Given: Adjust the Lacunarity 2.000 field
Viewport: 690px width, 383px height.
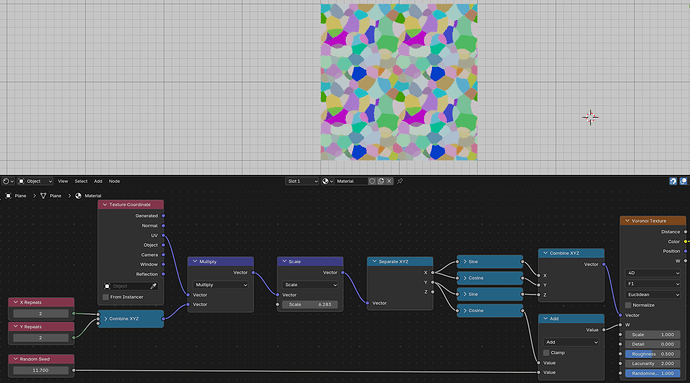Looking at the screenshot, I should (653, 364).
